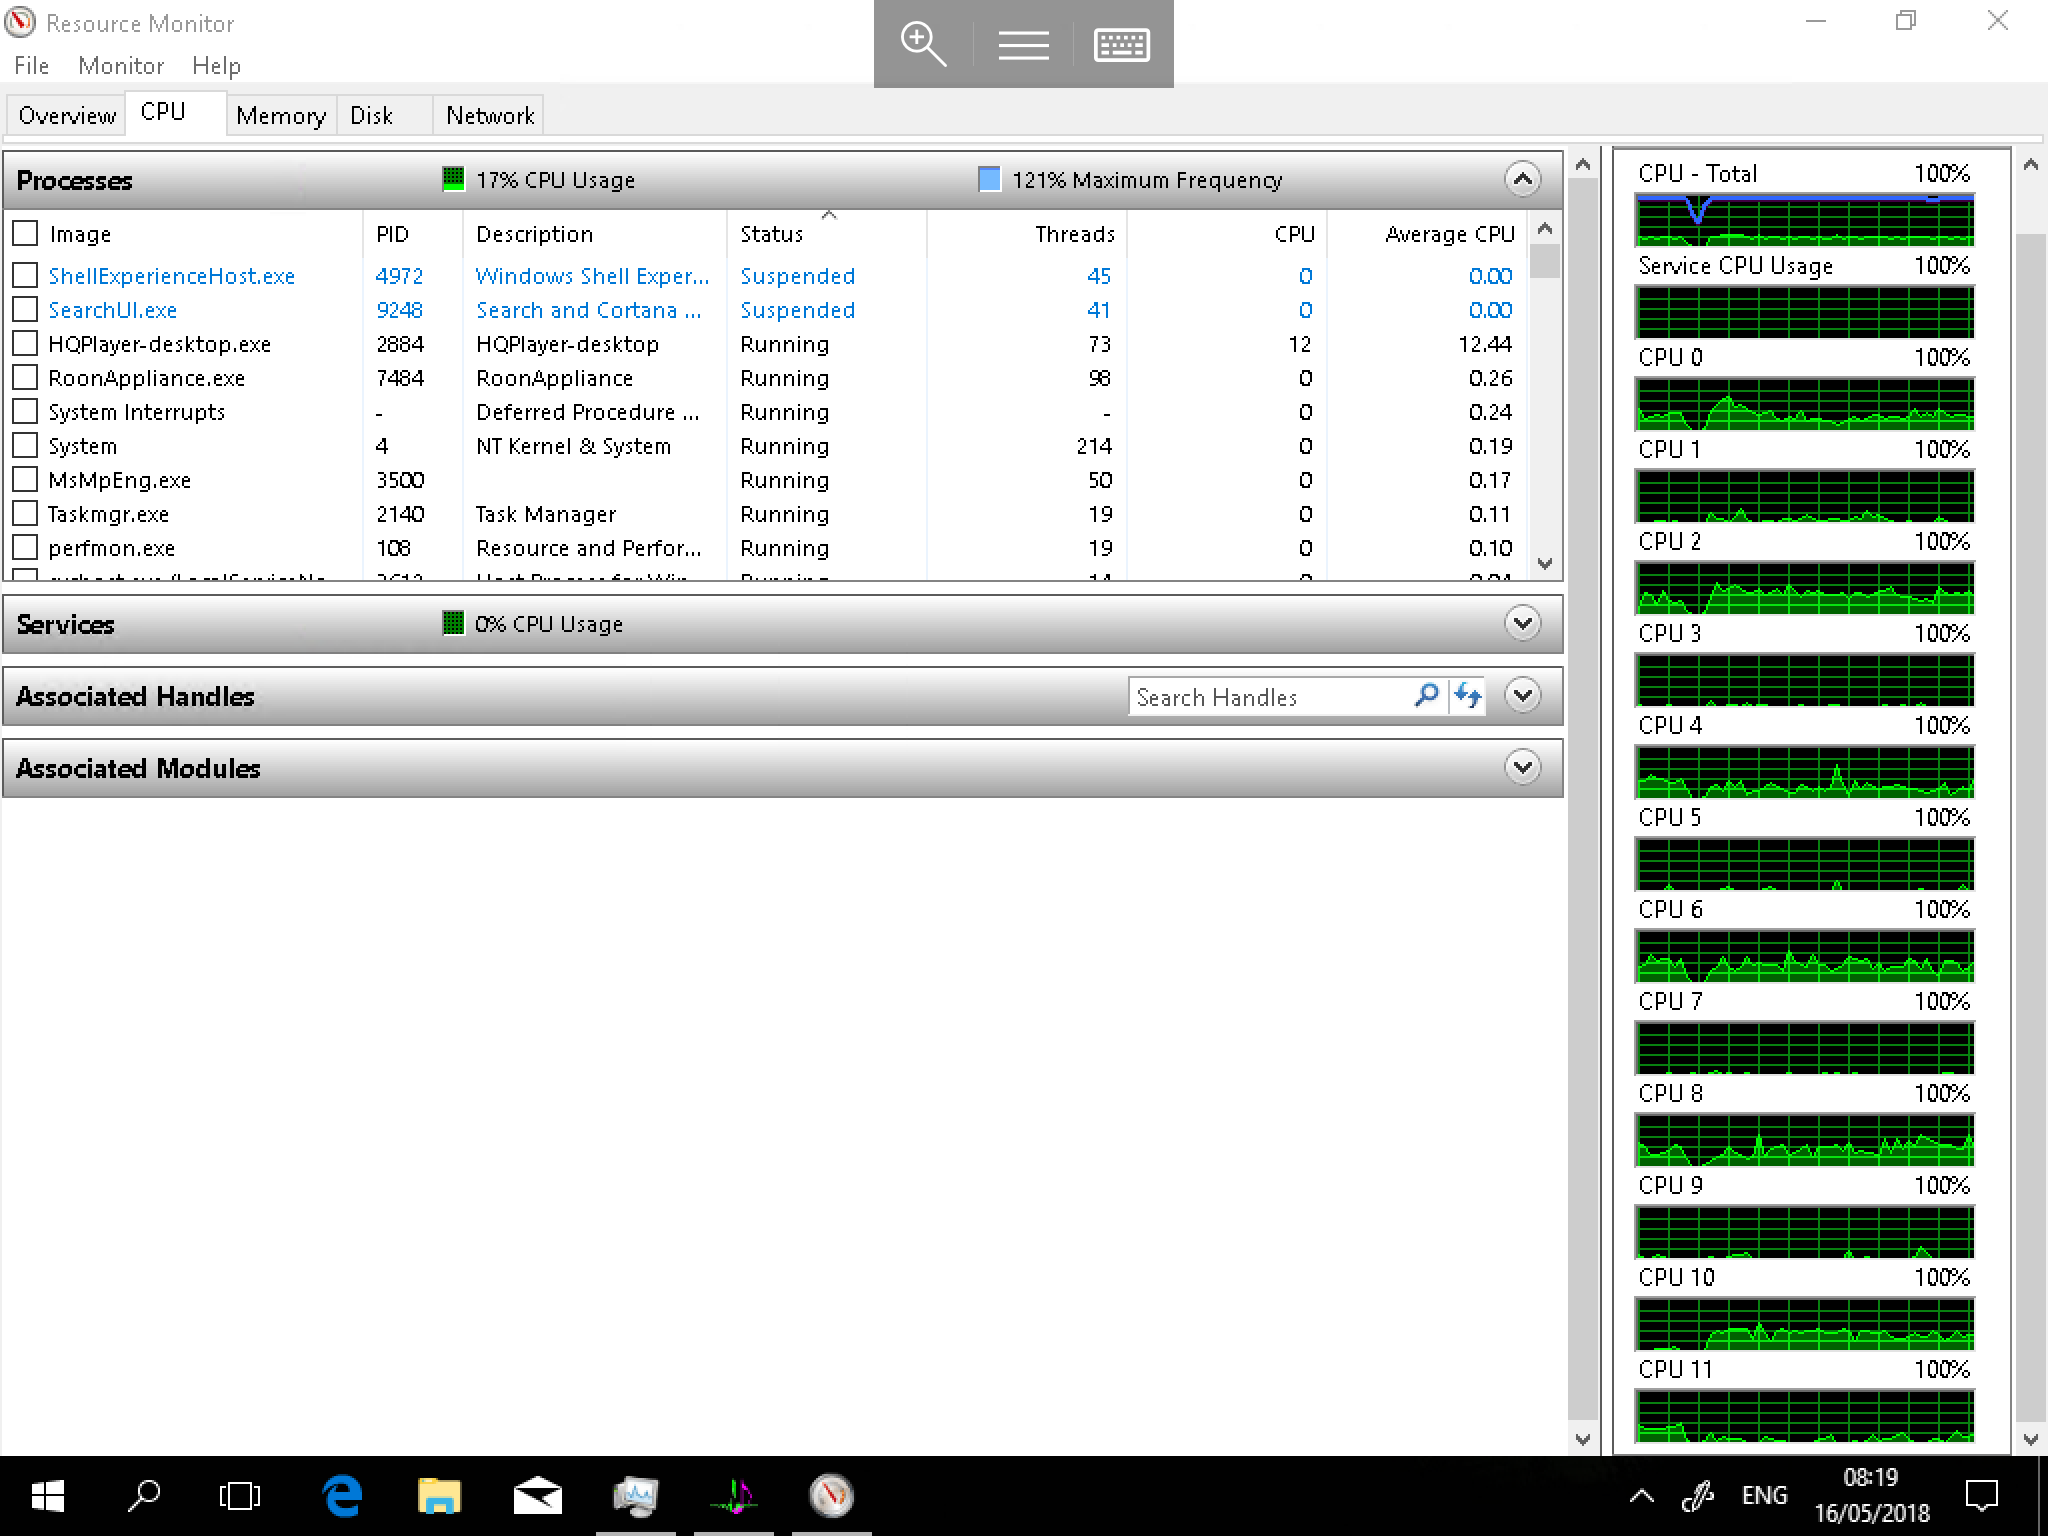The height and width of the screenshot is (1536, 2048).
Task: Click the zoom magnifier icon in top toolbar
Action: pyautogui.click(x=923, y=44)
